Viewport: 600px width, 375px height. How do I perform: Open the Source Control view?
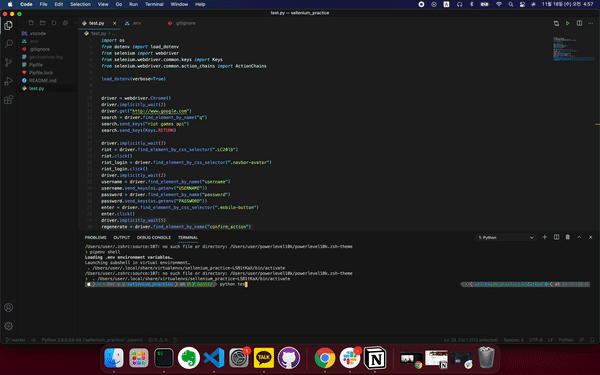tap(8, 62)
